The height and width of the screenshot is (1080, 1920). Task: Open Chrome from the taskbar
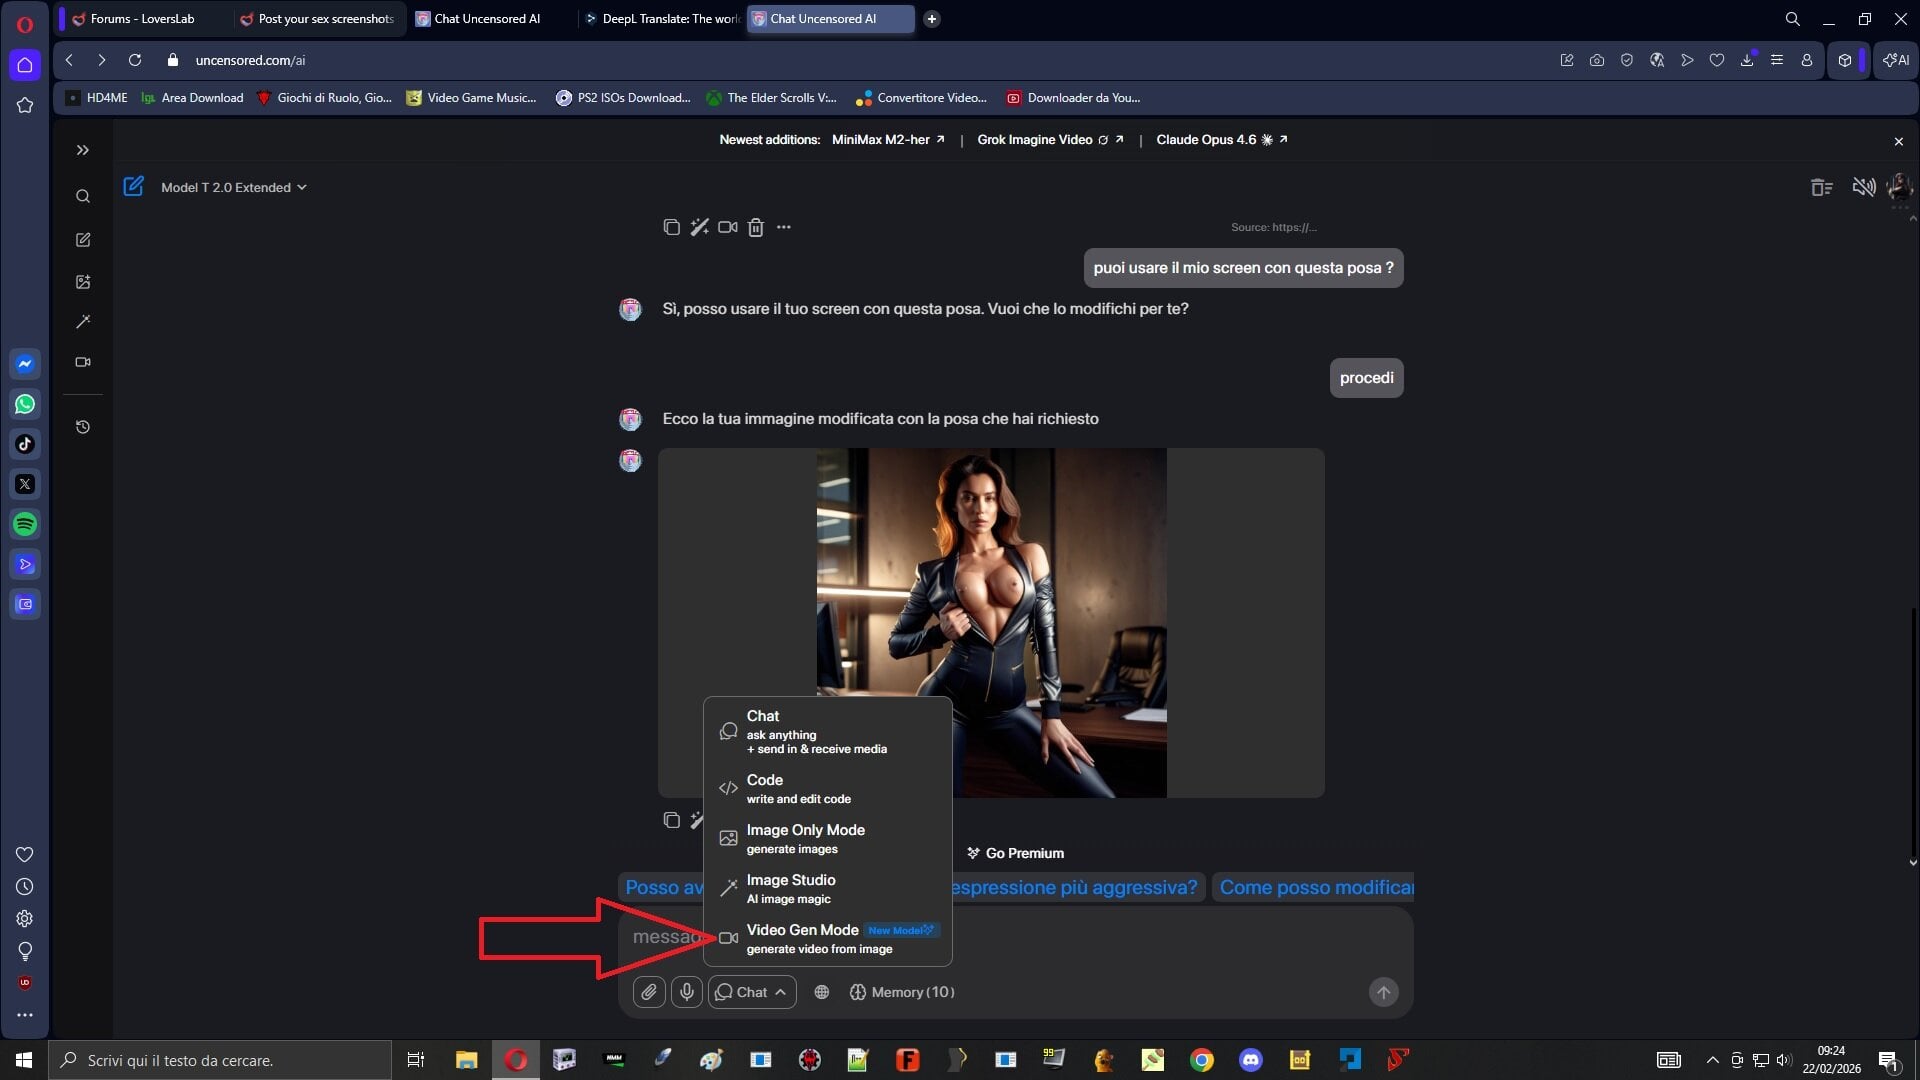tap(1201, 1060)
